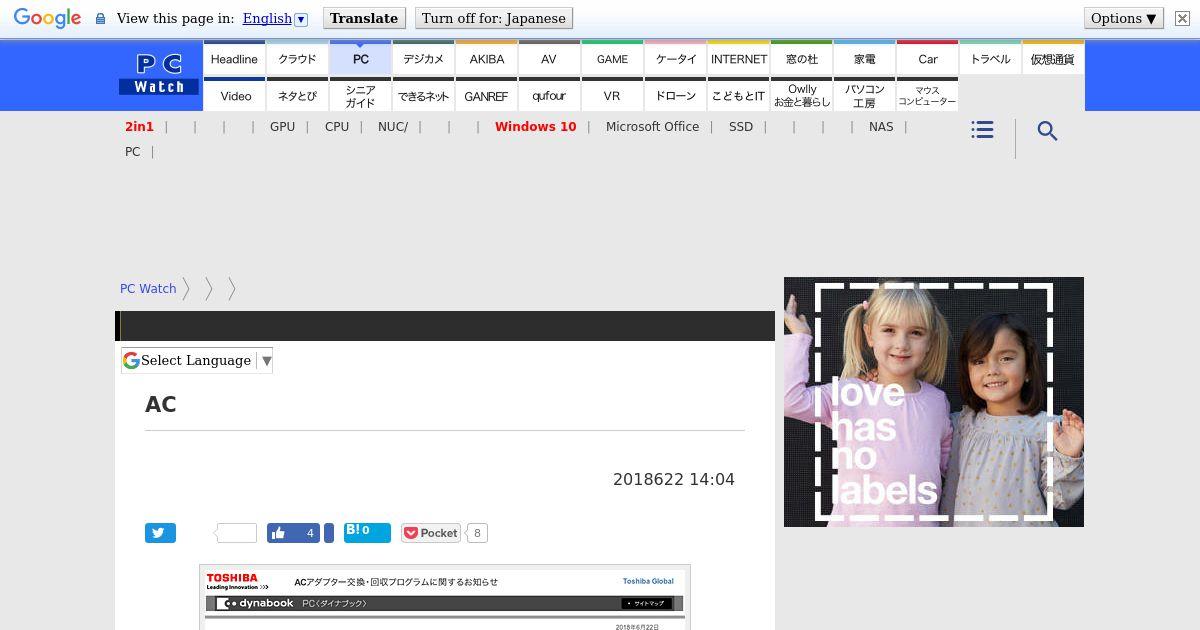Image resolution: width=1200 pixels, height=630 pixels.
Task: Open the 家電 tab
Action: (864, 59)
